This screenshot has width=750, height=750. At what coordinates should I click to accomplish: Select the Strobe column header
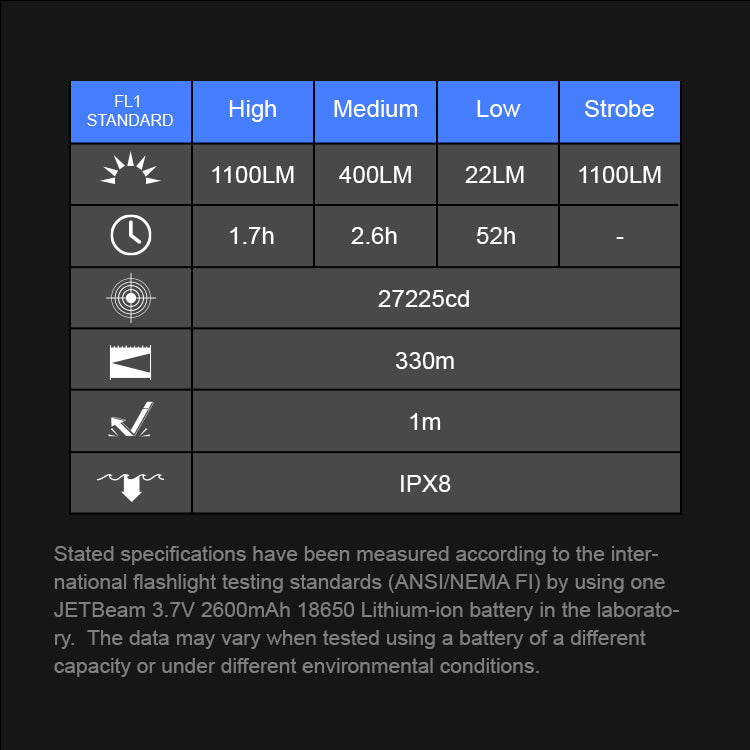tap(619, 110)
